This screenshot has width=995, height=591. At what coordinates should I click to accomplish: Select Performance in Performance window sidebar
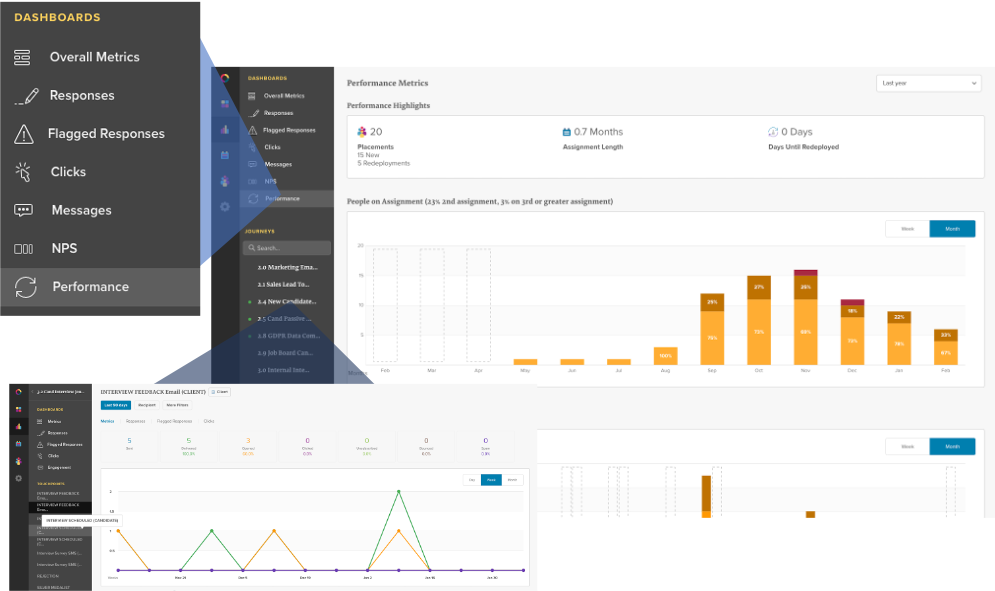point(287,199)
